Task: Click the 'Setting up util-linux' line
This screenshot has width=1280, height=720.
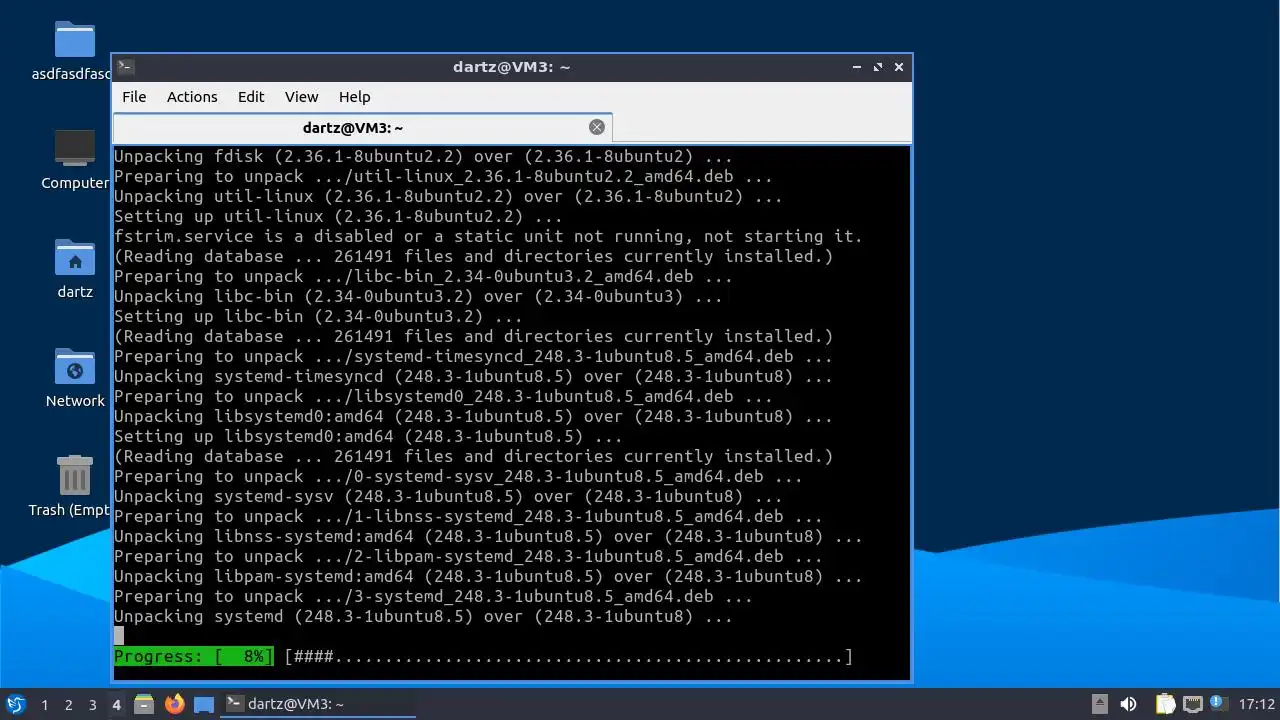Action: [338, 217]
